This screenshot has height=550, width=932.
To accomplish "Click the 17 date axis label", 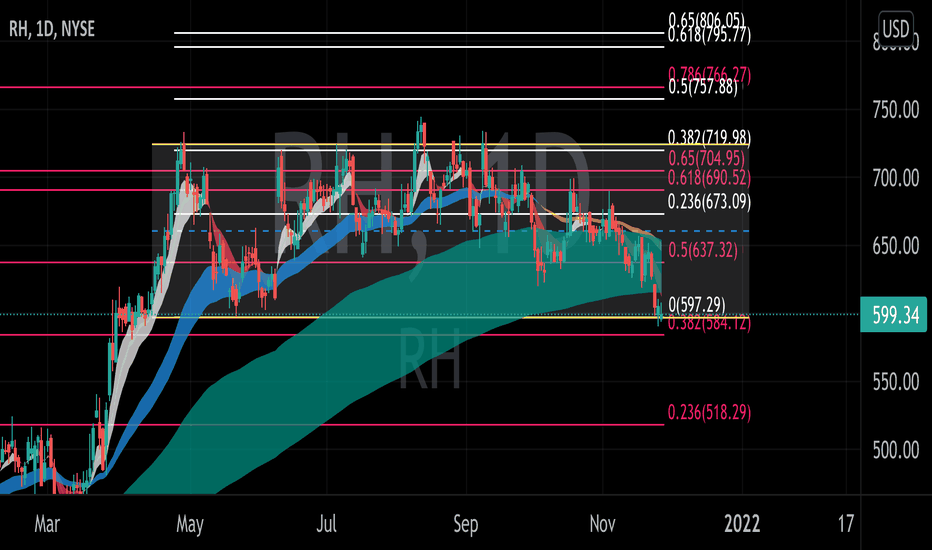I will tap(846, 524).
